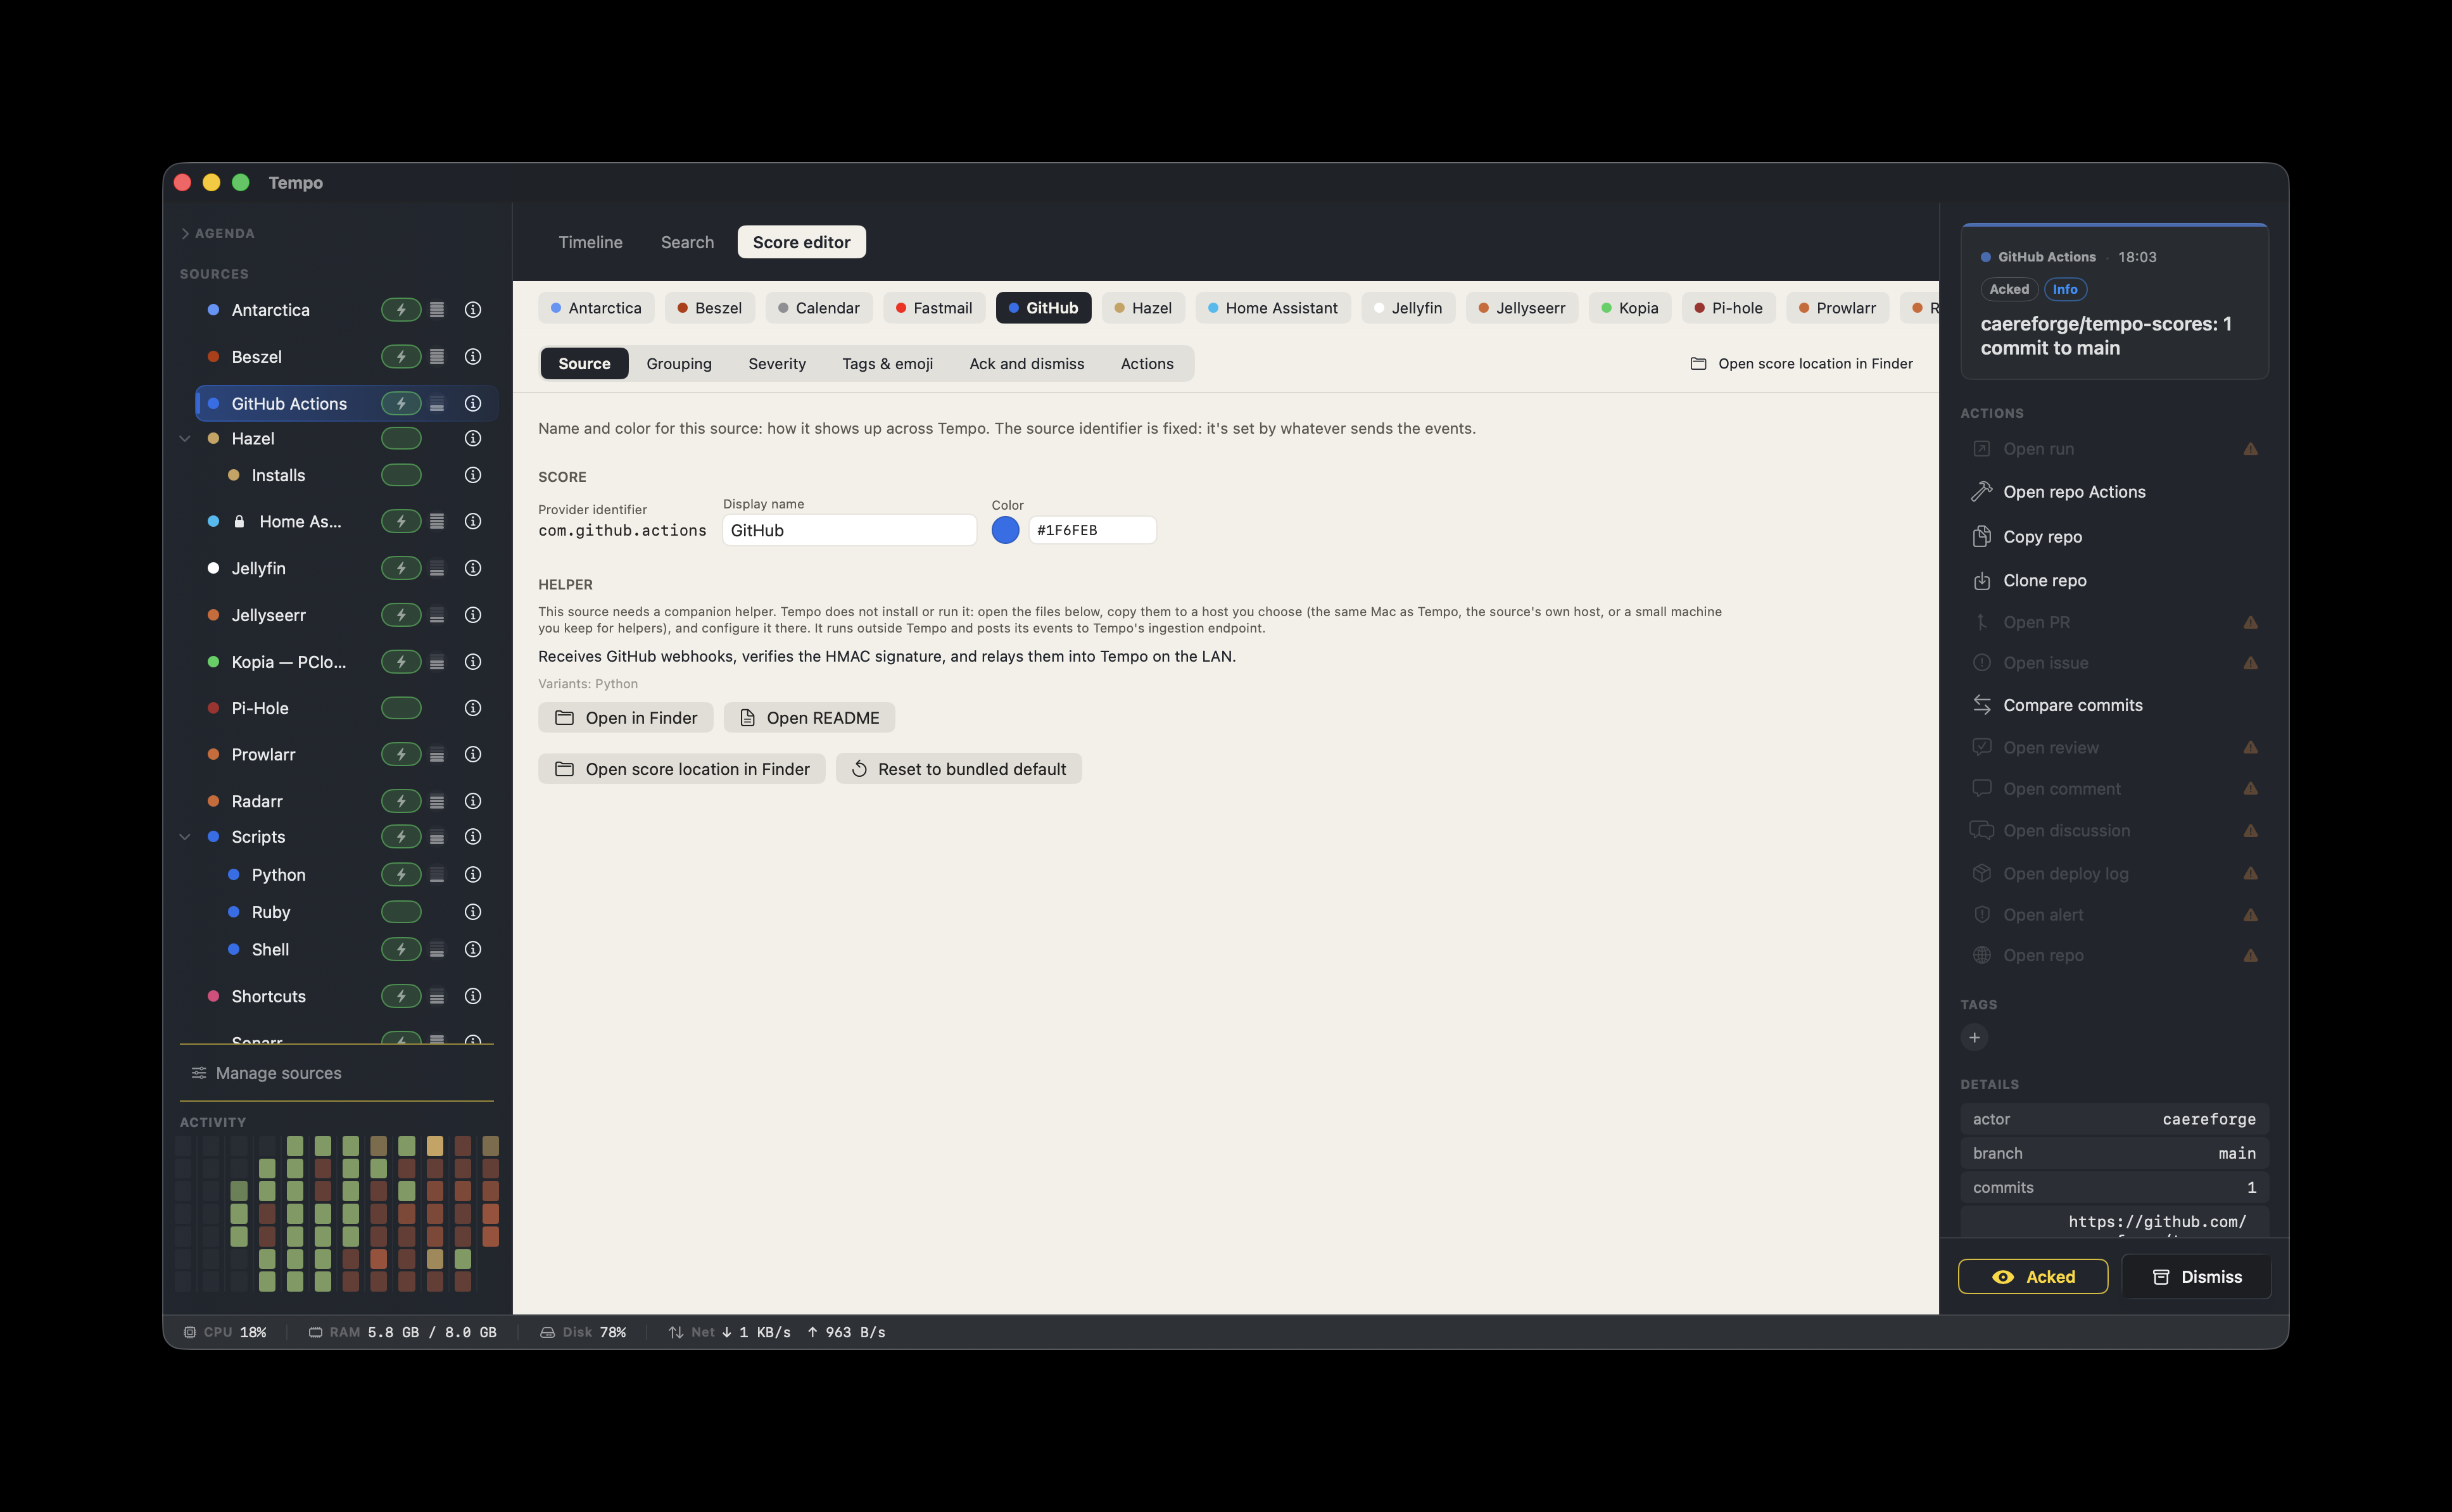Screen dimensions: 2452x1512
Task: Toggle the Kopia — PClo... source switch
Action: click(x=401, y=662)
